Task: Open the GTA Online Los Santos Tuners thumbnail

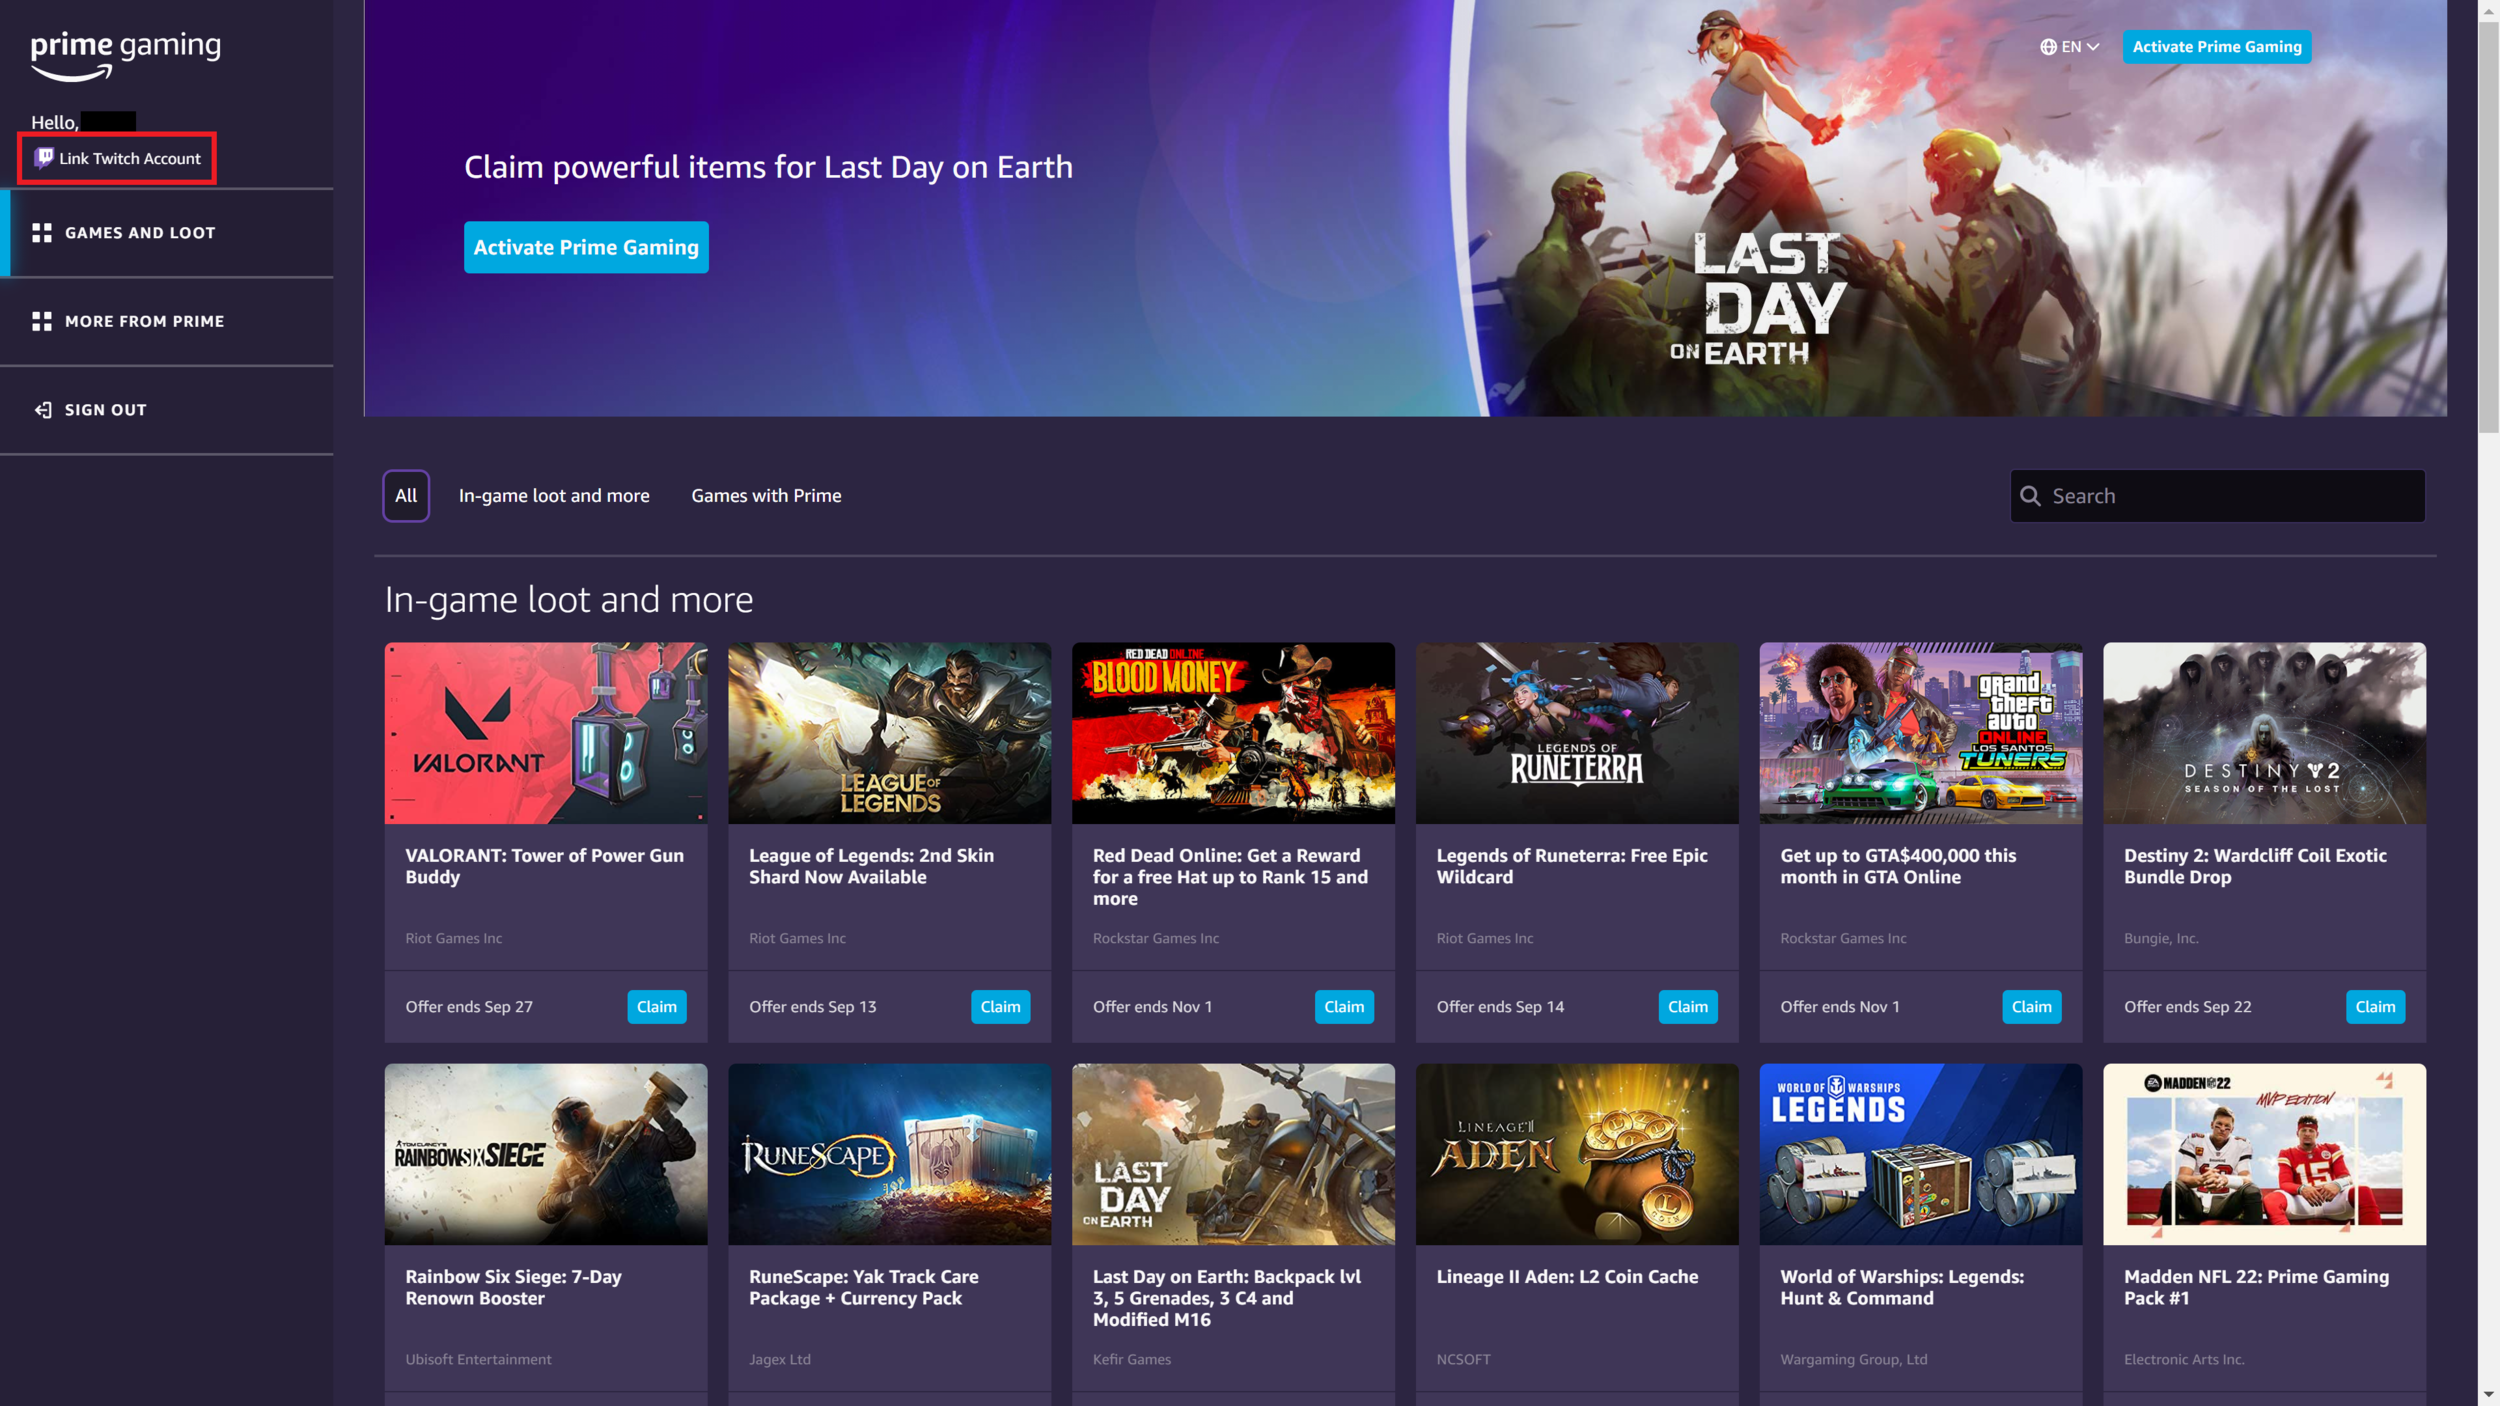Action: click(x=1921, y=733)
